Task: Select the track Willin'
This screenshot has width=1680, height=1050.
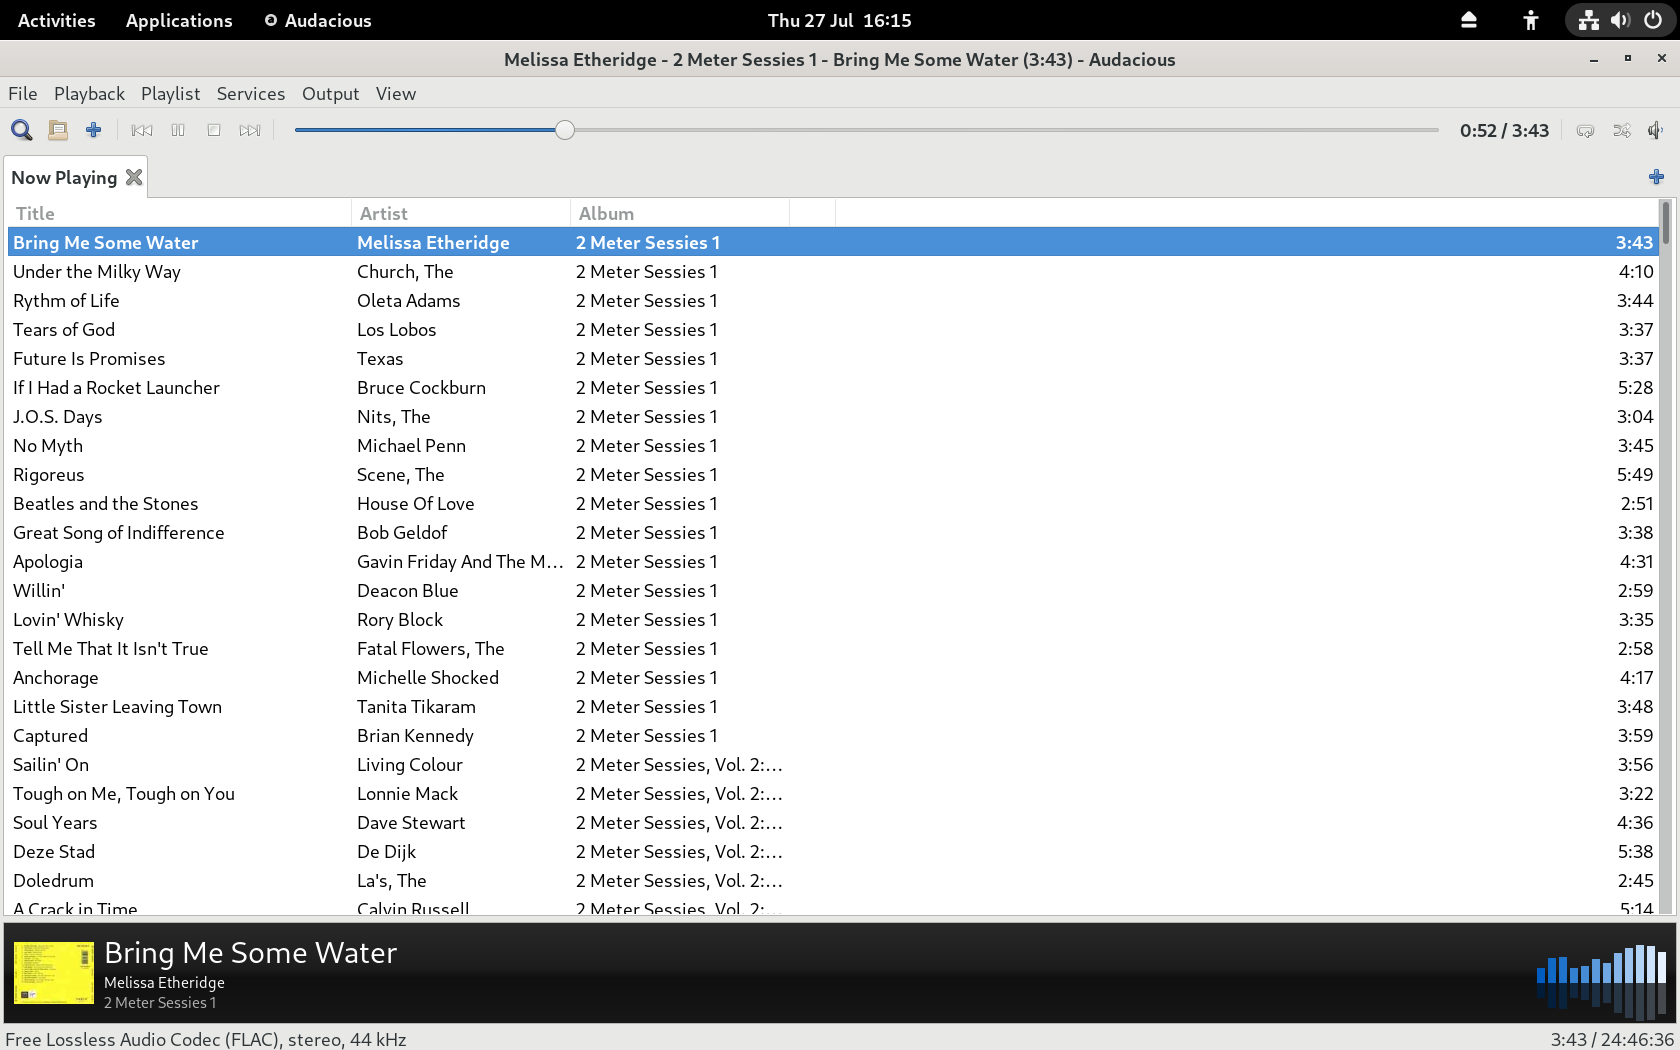Action: coord(833,590)
